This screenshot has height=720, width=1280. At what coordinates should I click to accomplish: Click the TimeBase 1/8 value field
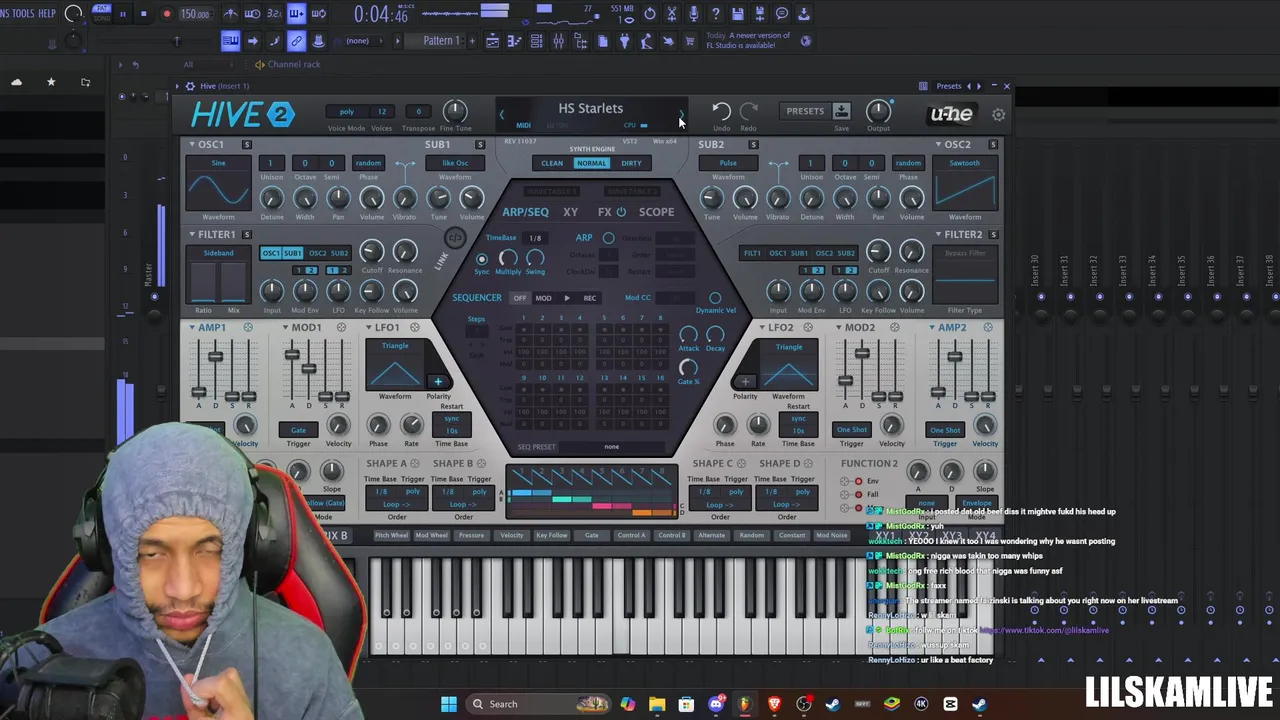[536, 238]
